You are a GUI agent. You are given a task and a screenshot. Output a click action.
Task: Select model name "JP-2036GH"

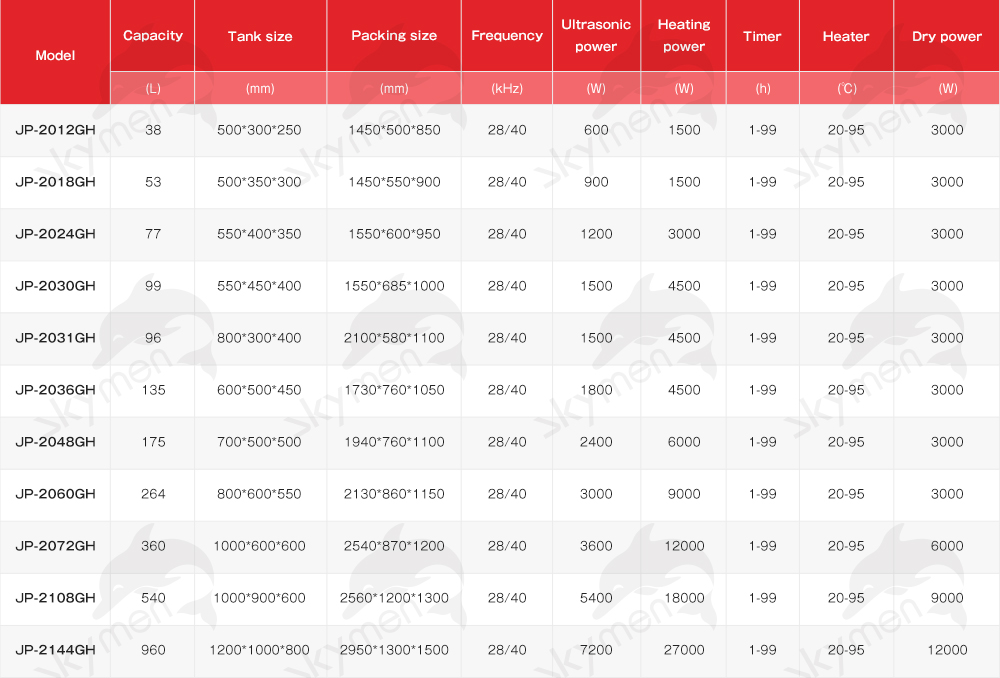point(55,390)
